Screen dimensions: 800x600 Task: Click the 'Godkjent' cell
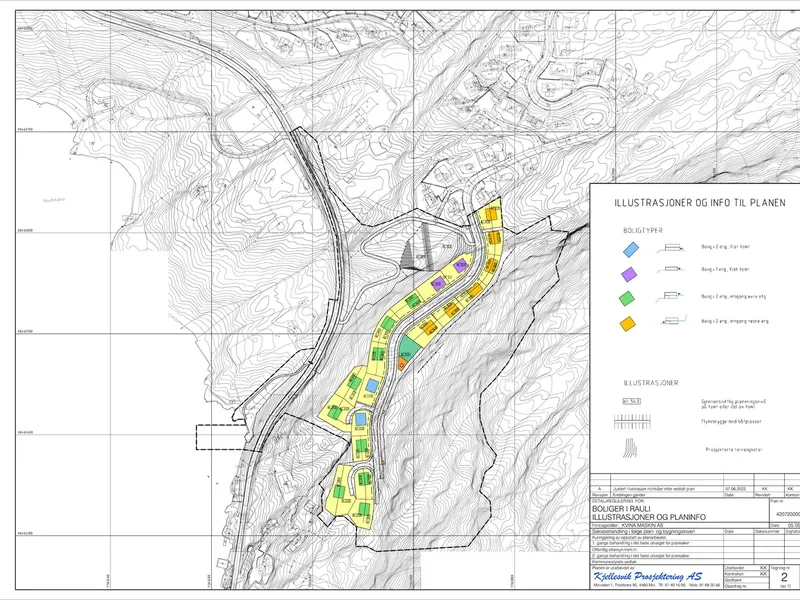click(746, 580)
